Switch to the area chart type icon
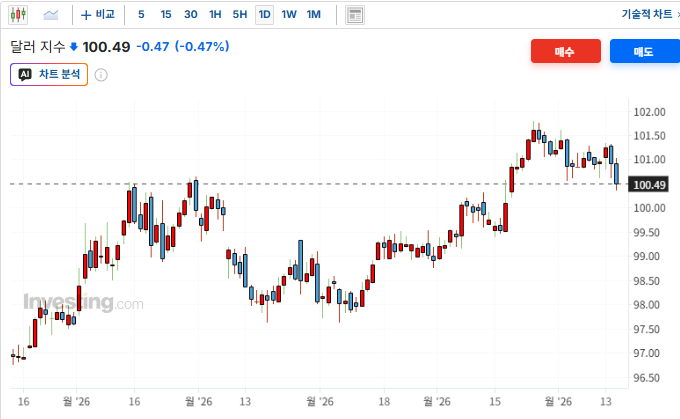The width and height of the screenshot is (680, 419). (51, 15)
